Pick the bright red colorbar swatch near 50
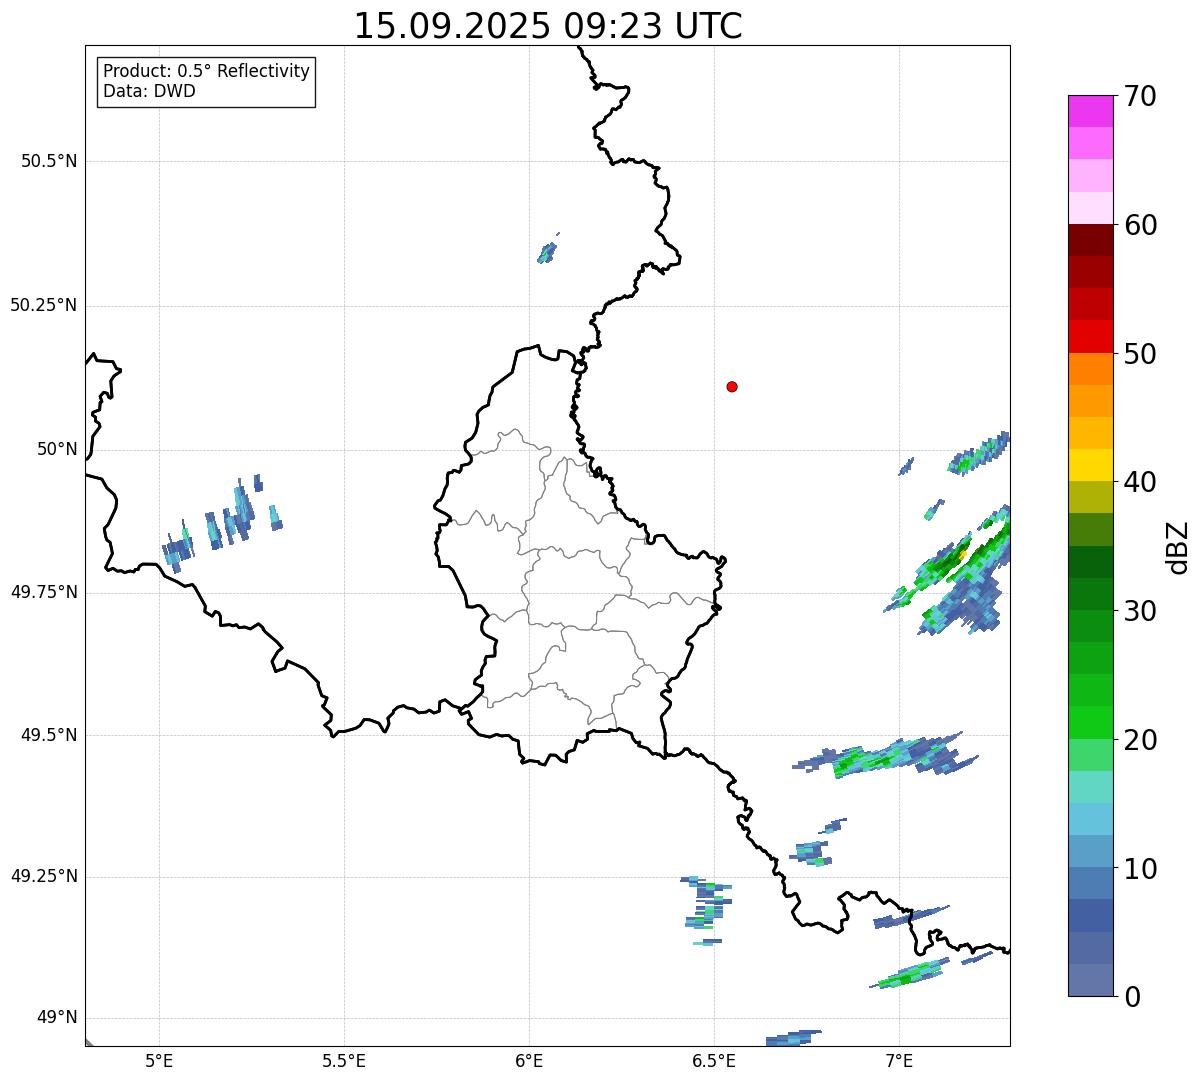The width and height of the screenshot is (1202, 1081). pos(1090,337)
